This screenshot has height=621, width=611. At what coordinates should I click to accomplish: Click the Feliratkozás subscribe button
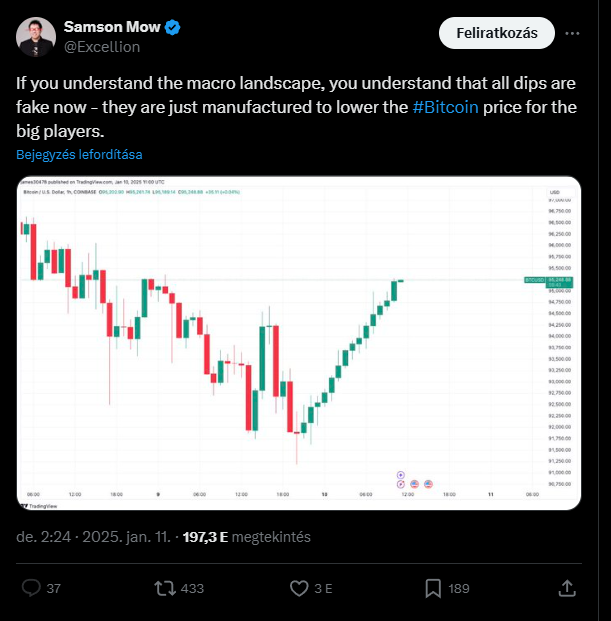pyautogui.click(x=497, y=33)
